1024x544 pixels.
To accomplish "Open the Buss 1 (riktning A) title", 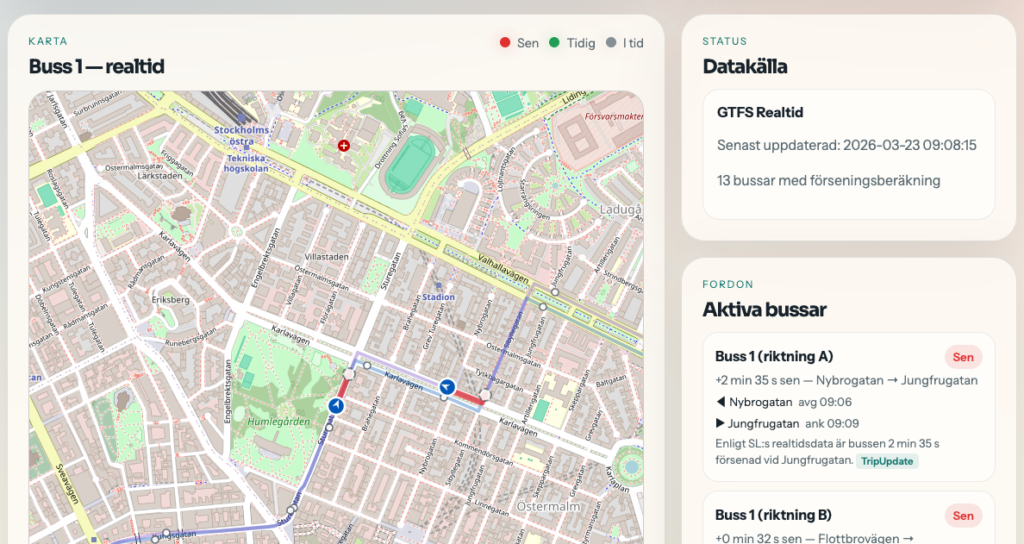I will click(x=774, y=357).
